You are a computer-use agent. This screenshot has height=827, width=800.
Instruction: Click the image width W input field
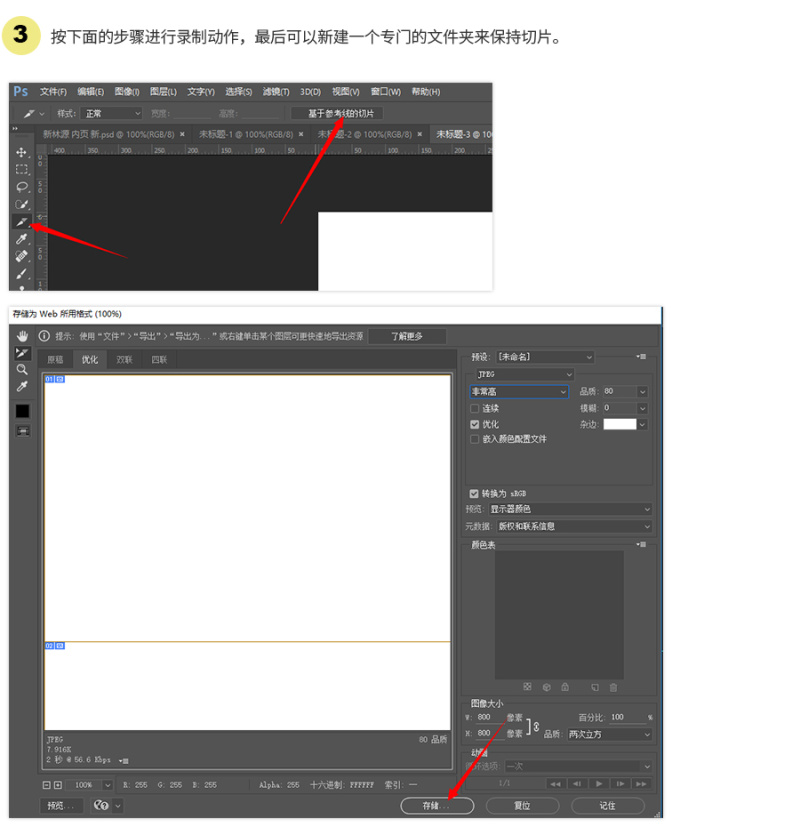point(489,717)
